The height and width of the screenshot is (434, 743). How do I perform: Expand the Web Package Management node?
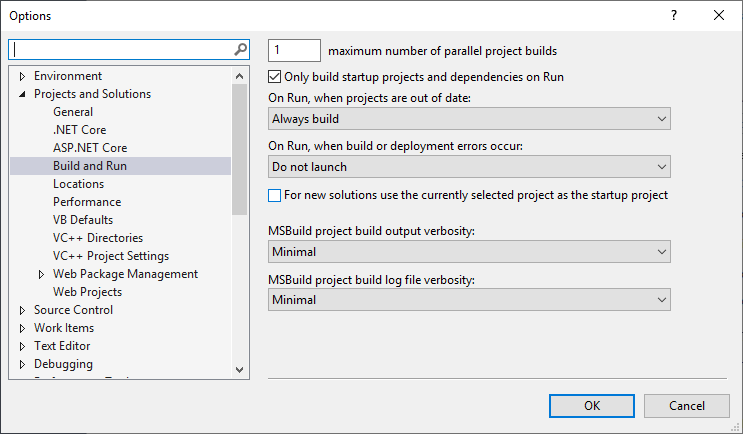point(41,274)
